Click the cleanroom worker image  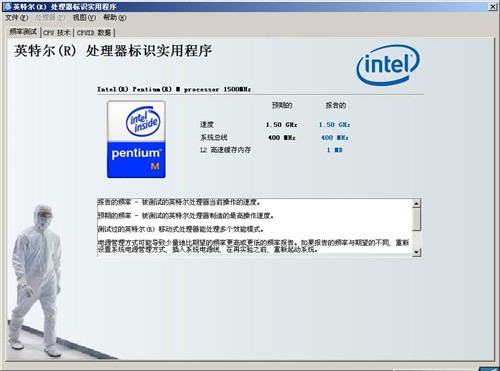[x=37, y=281]
